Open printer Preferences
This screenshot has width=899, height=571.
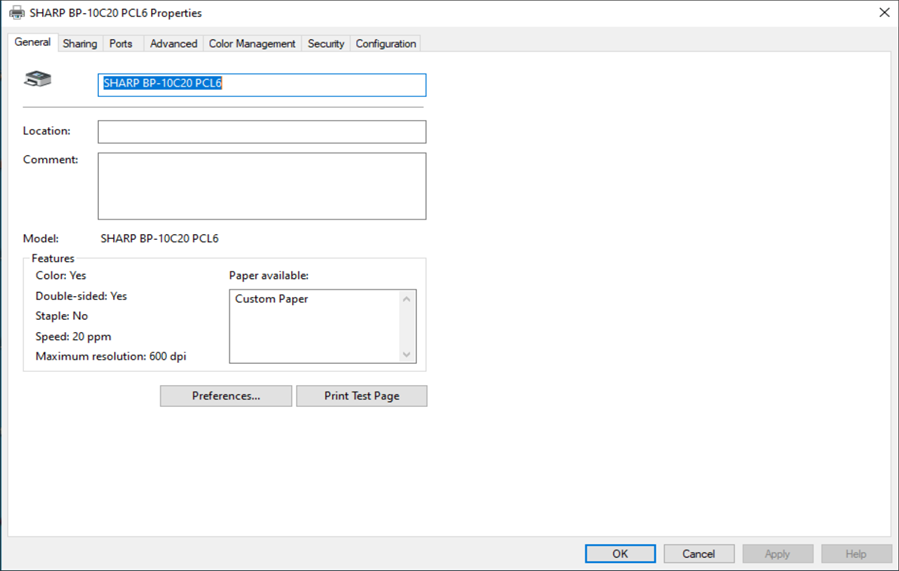226,396
